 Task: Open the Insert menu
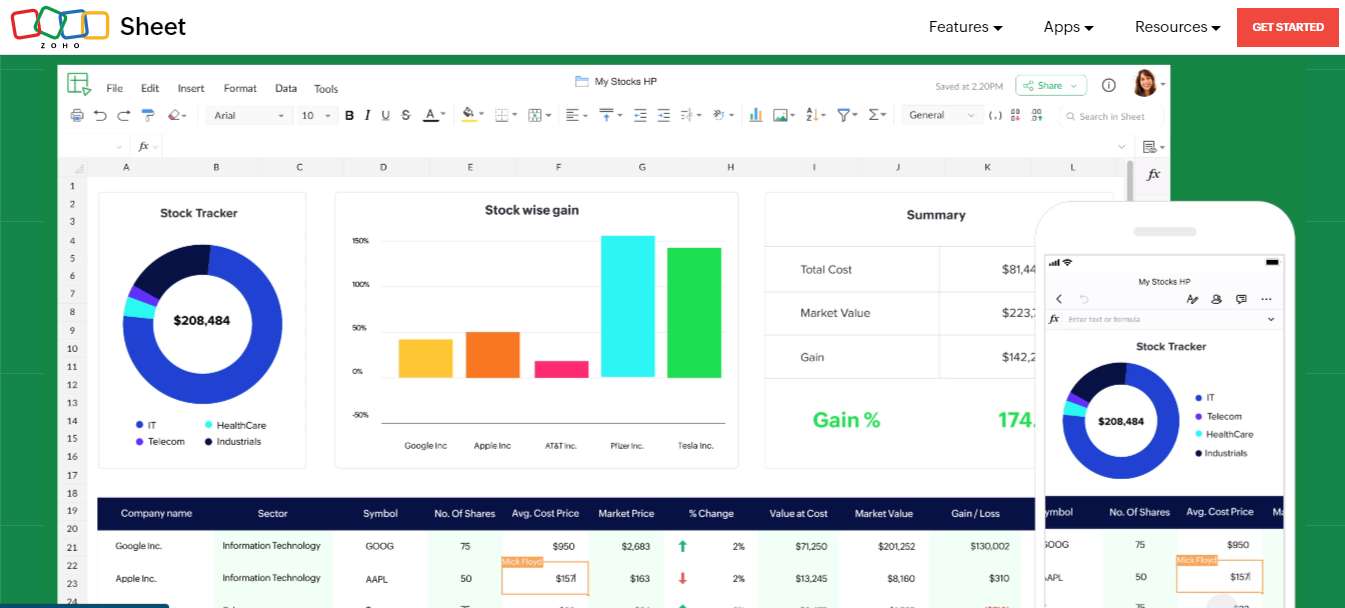tap(191, 88)
